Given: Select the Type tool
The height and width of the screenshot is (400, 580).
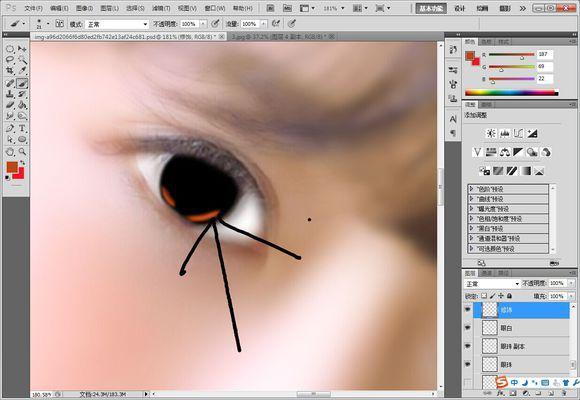Looking at the screenshot, I should tap(22, 128).
